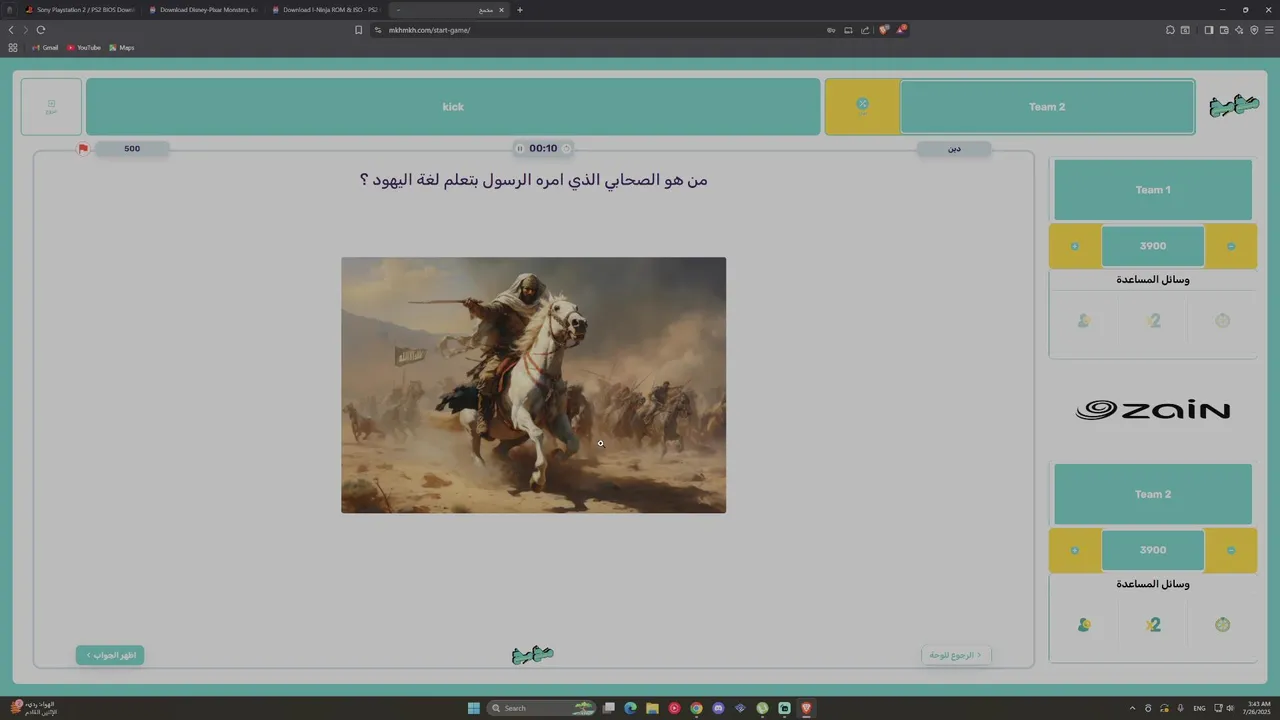
Task: Click the exit icon box at top left
Action: click(51, 107)
